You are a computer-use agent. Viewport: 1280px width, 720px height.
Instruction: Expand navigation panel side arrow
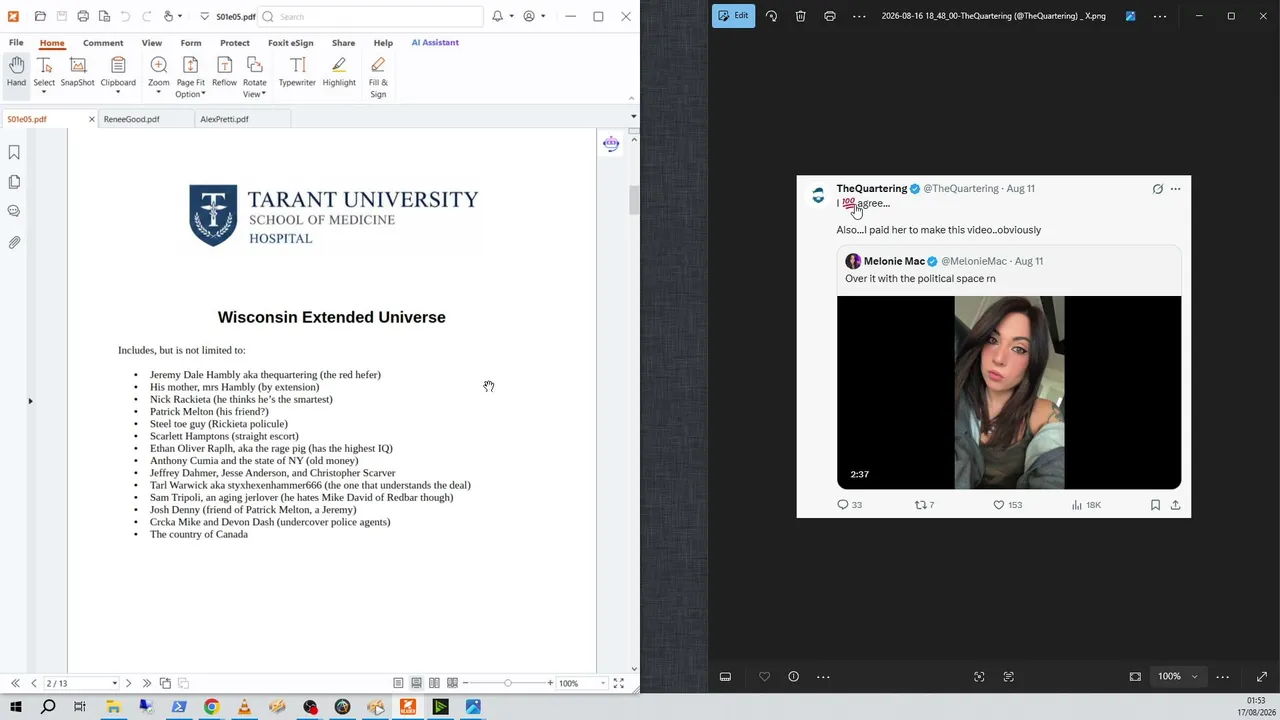[30, 401]
